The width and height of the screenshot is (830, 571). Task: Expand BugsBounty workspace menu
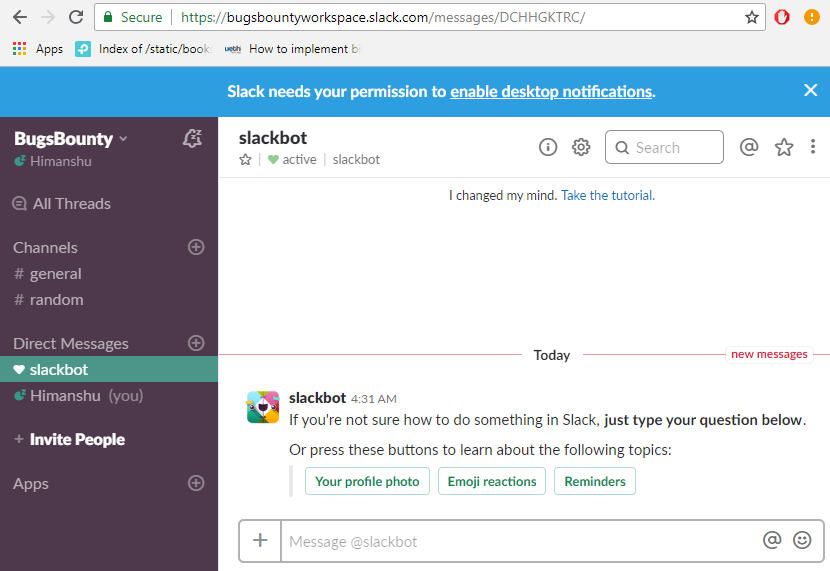tap(71, 139)
